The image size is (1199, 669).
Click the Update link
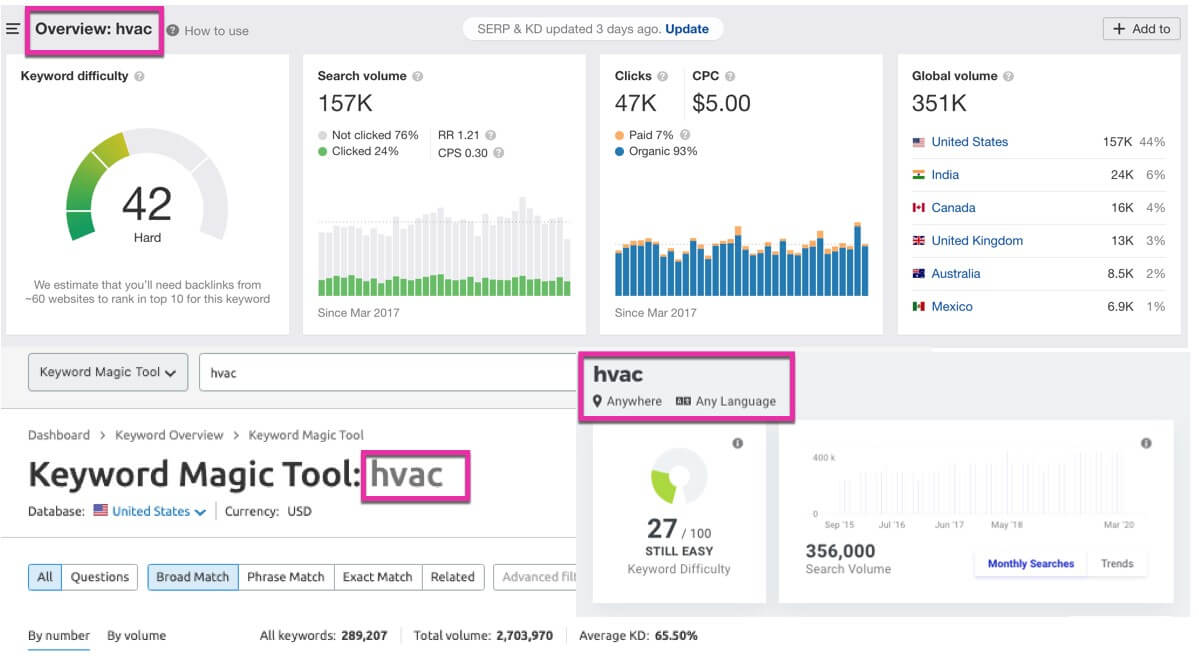tap(687, 29)
